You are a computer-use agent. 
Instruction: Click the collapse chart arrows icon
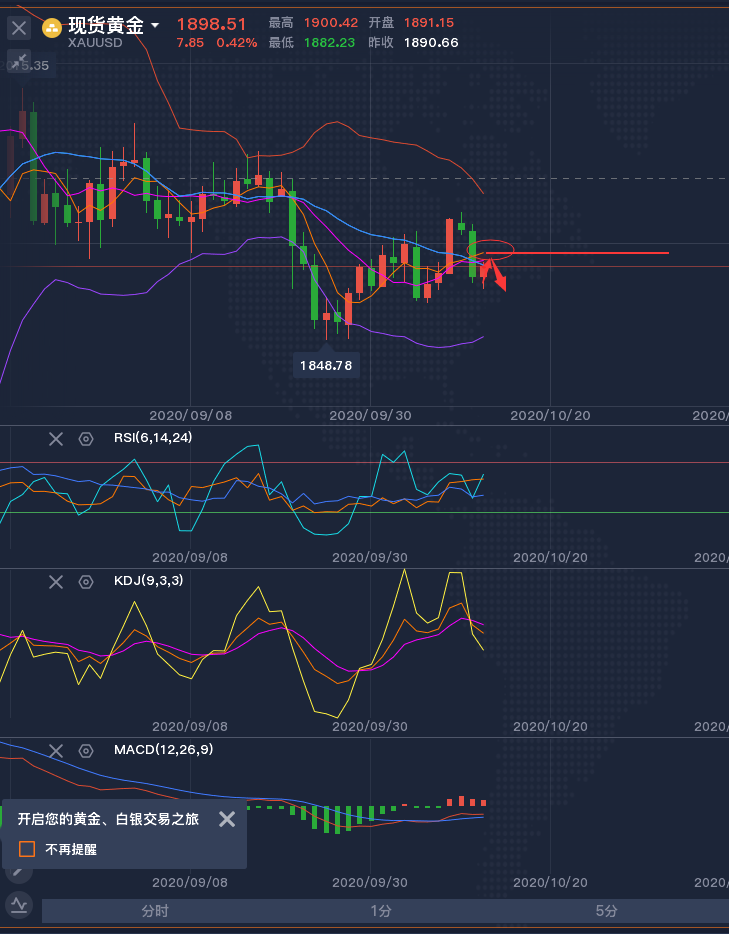(18, 62)
